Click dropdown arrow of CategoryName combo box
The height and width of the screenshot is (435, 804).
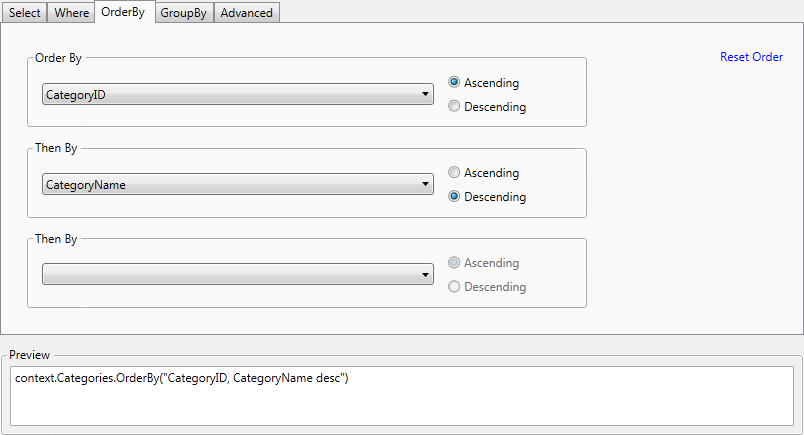(x=425, y=184)
